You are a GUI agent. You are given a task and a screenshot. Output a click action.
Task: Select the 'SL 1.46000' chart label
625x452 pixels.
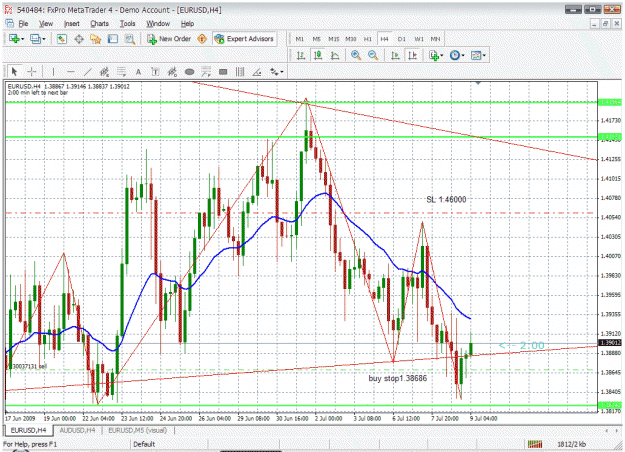pos(446,199)
